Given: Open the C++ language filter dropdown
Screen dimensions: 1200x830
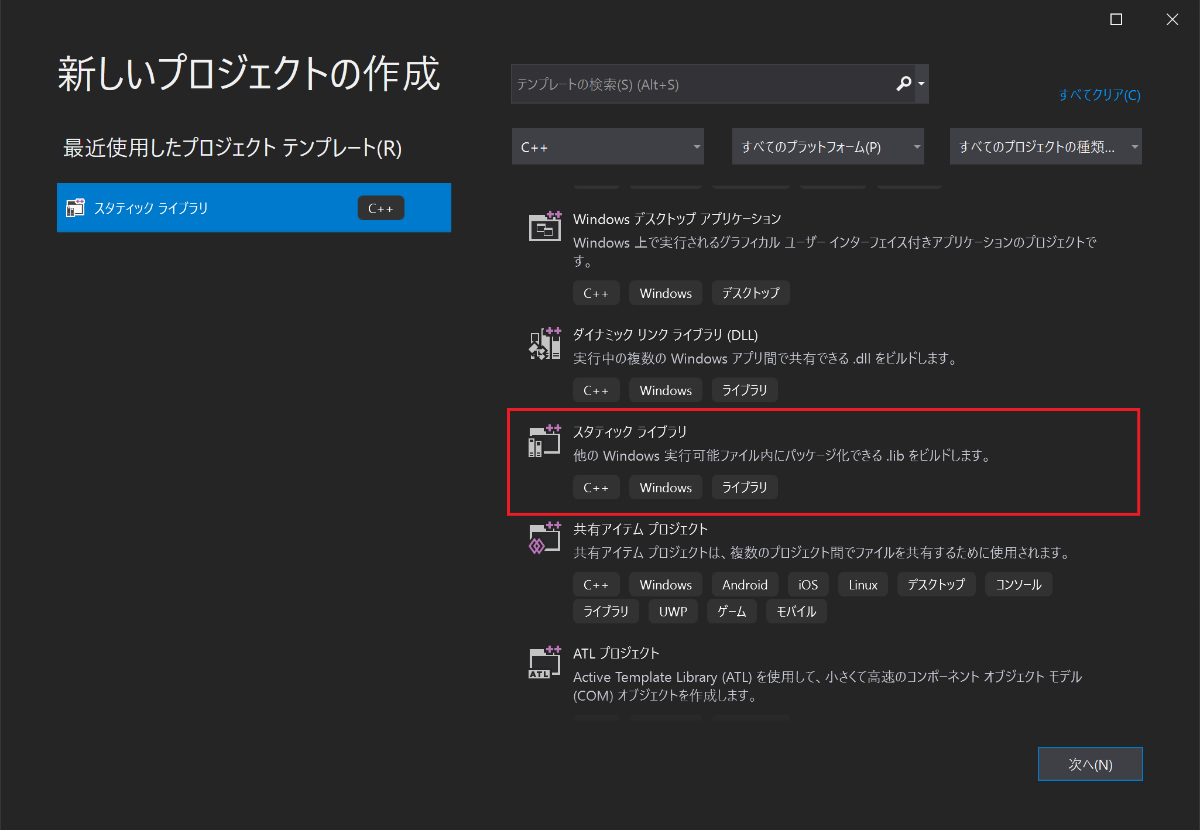Looking at the screenshot, I should pos(608,146).
